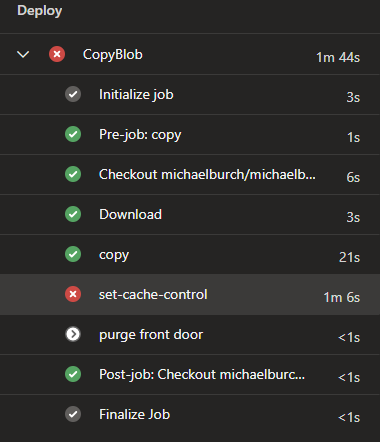This screenshot has width=380, height=442.
Task: Select the Post-job: Checkout michaelburc... step
Action: point(190,375)
